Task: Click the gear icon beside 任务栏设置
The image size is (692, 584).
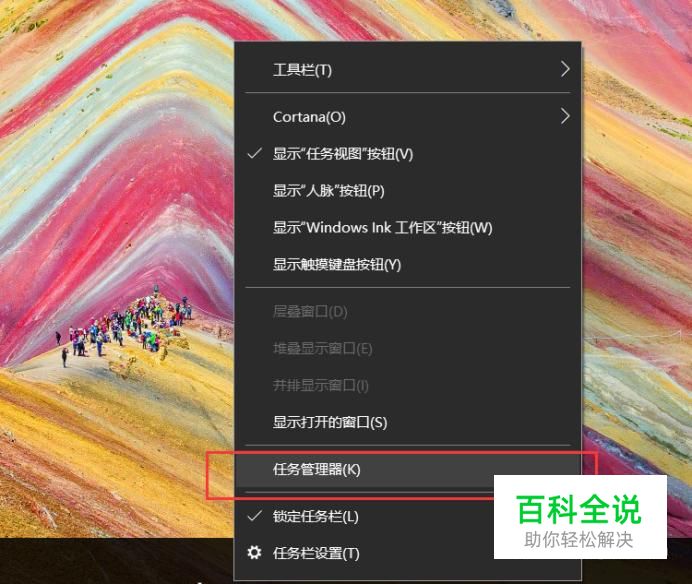Action: click(254, 552)
